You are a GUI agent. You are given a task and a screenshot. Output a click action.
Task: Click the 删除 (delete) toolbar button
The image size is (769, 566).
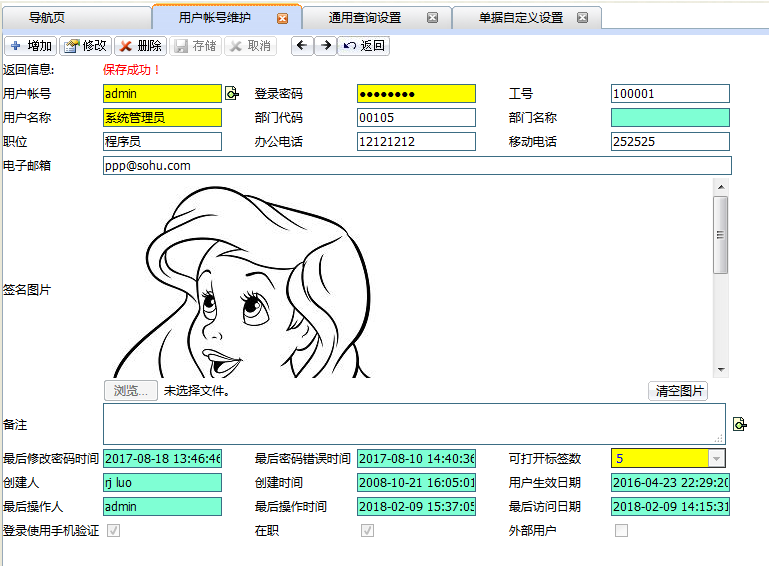click(141, 46)
